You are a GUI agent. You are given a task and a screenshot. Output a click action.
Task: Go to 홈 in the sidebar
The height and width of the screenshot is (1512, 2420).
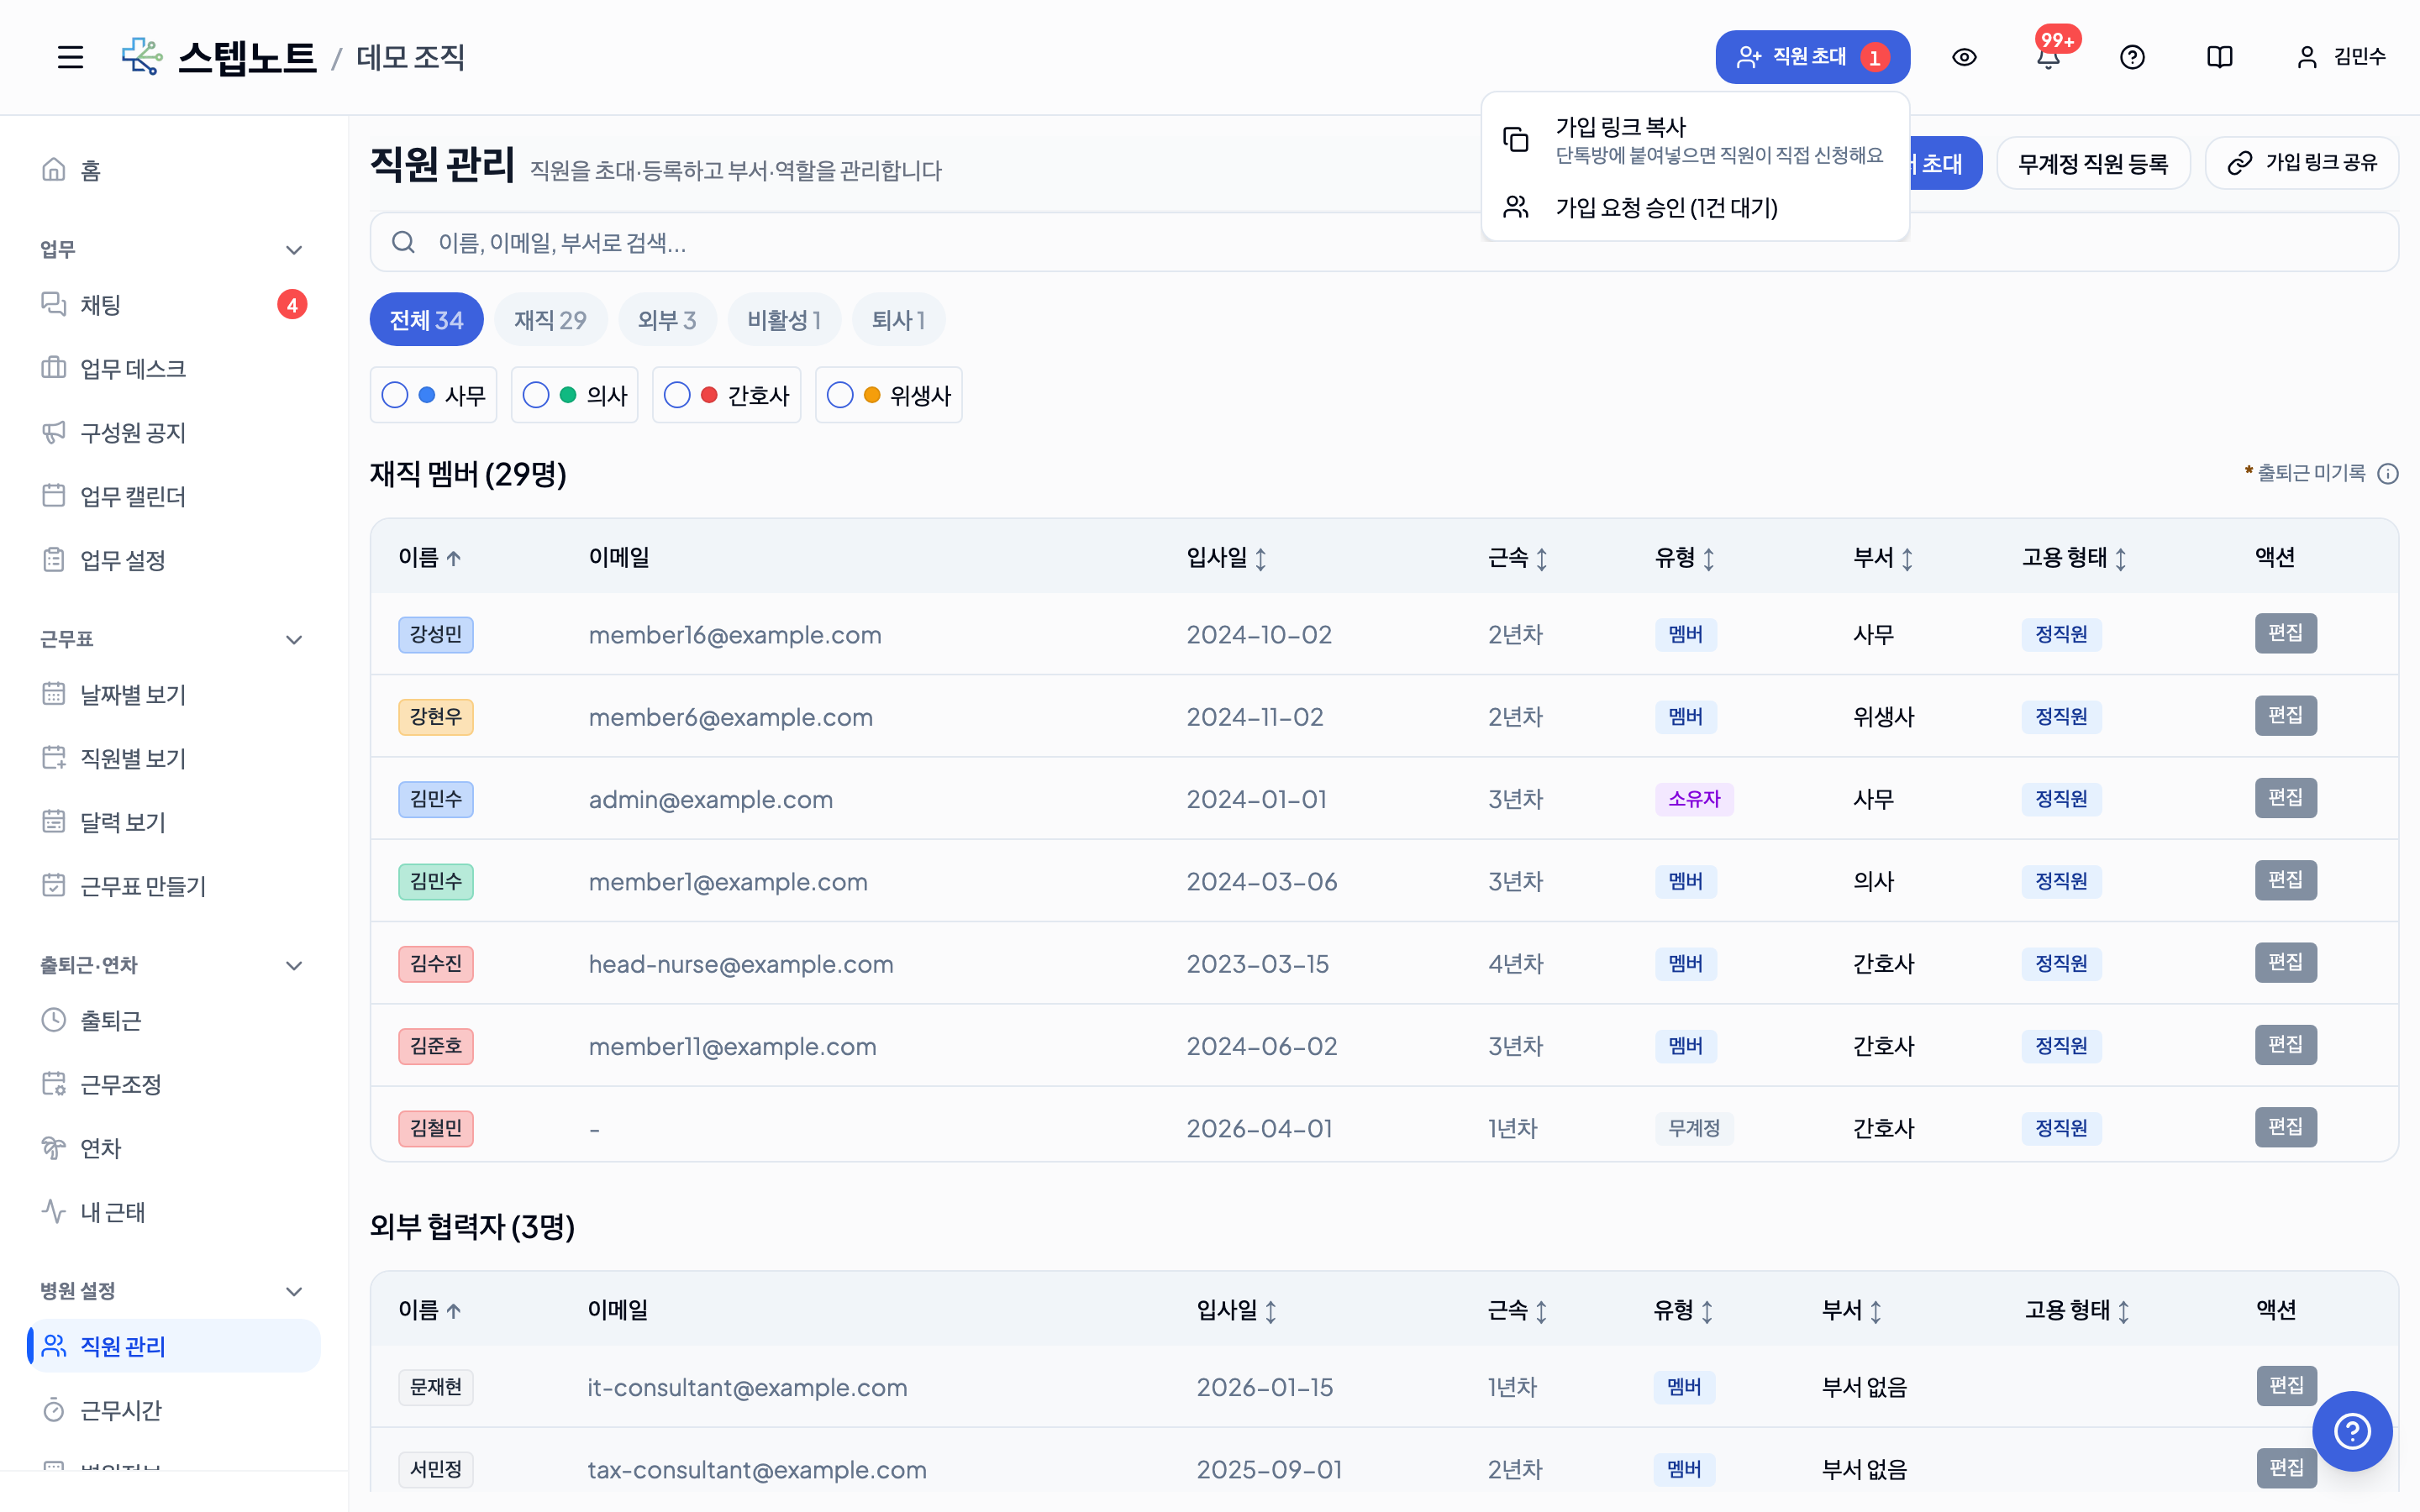(x=174, y=170)
